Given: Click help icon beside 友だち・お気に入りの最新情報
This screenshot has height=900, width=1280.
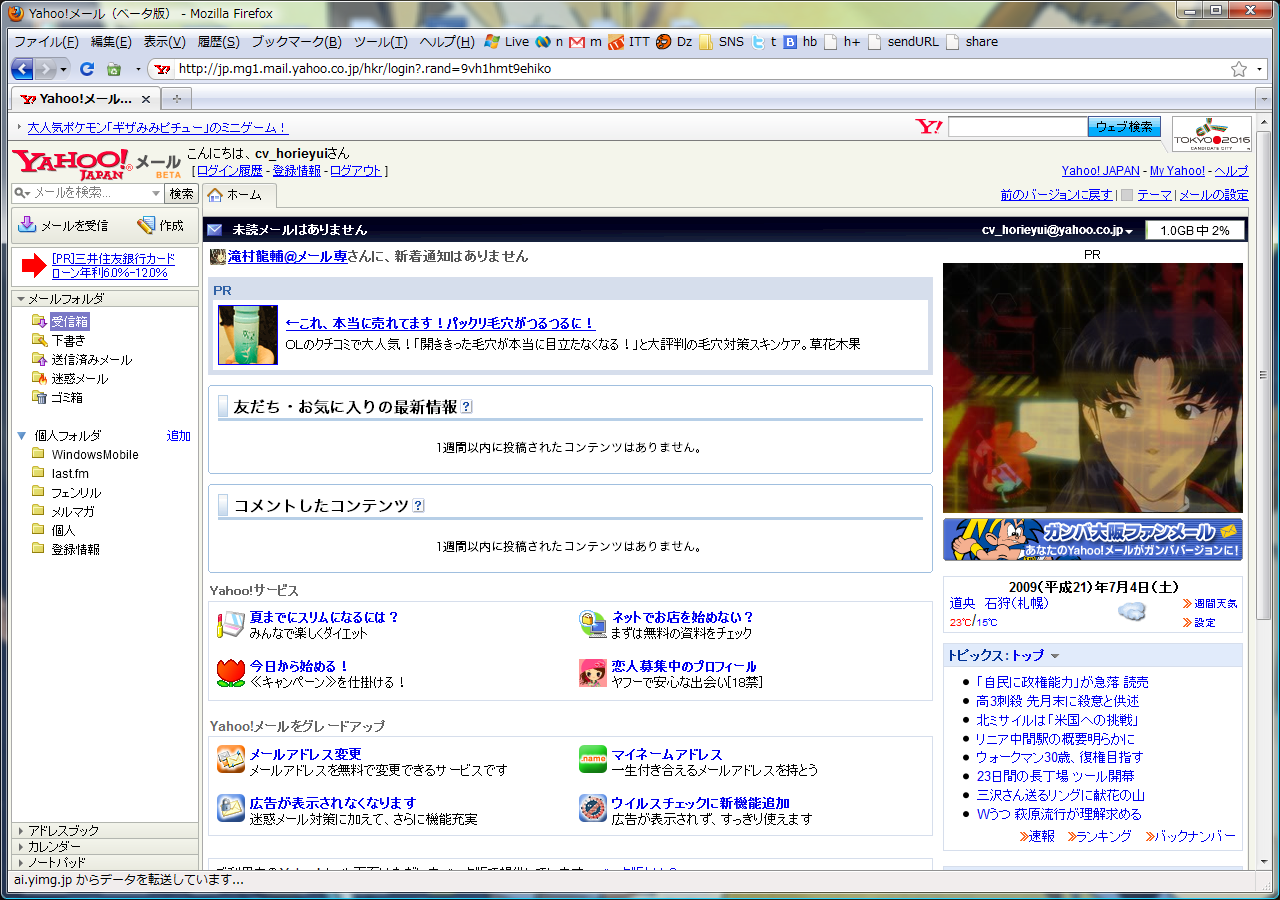Looking at the screenshot, I should (x=467, y=407).
